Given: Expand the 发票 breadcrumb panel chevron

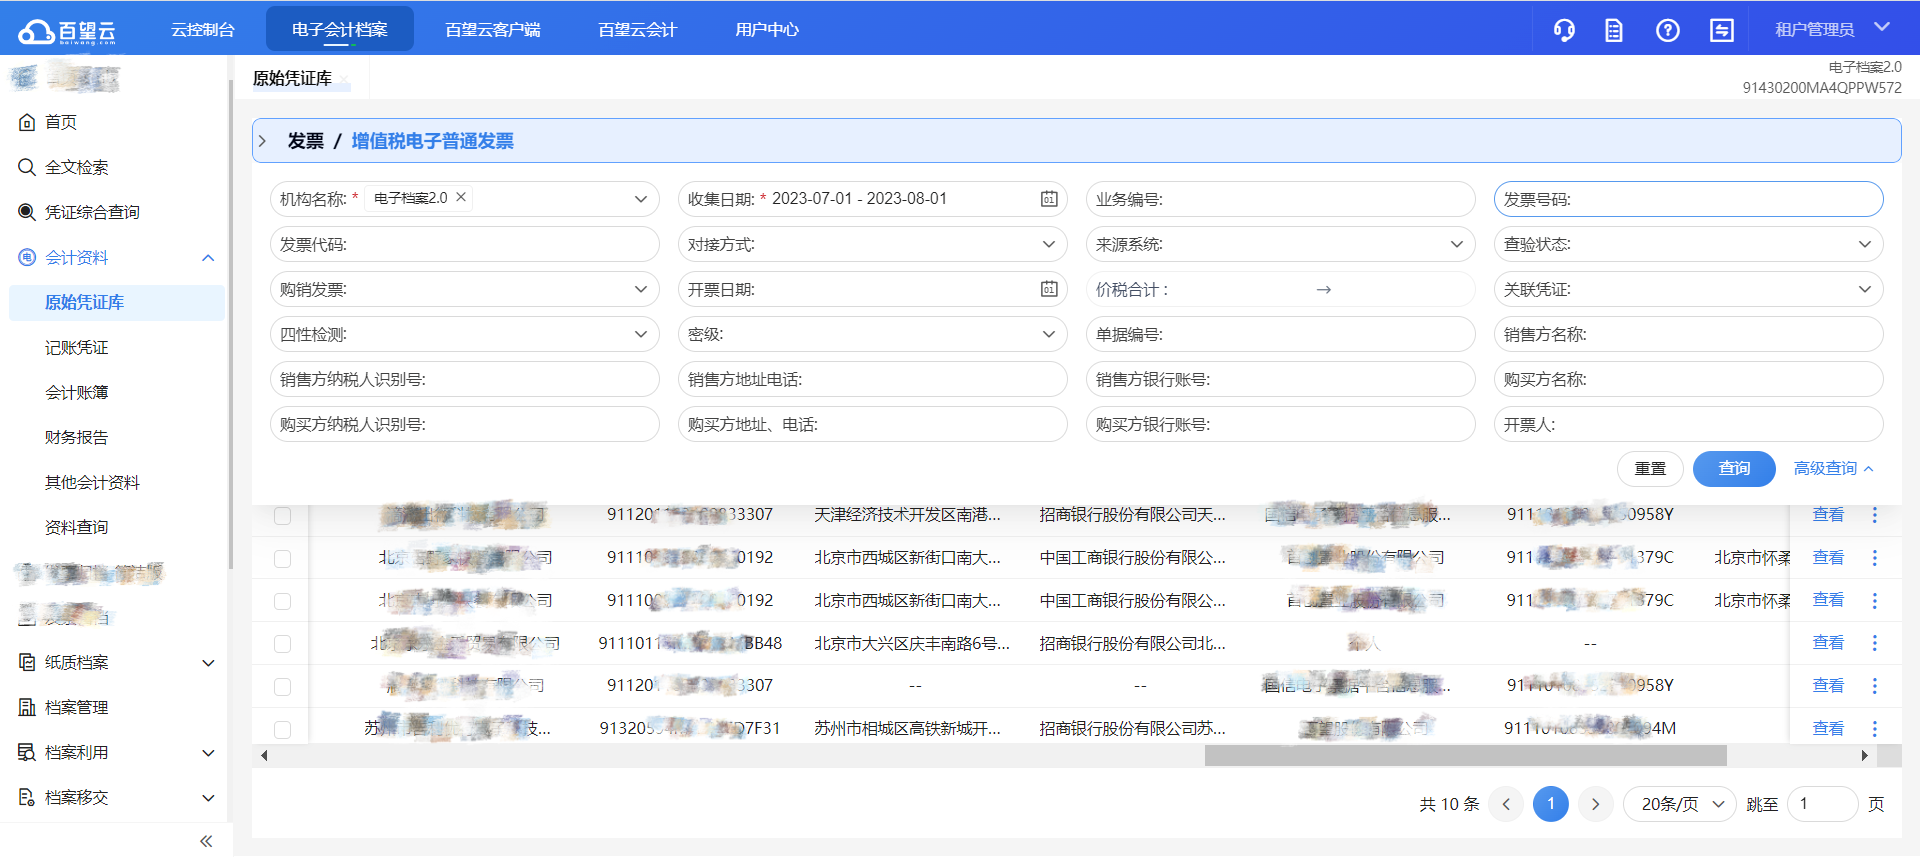Looking at the screenshot, I should click(x=263, y=141).
